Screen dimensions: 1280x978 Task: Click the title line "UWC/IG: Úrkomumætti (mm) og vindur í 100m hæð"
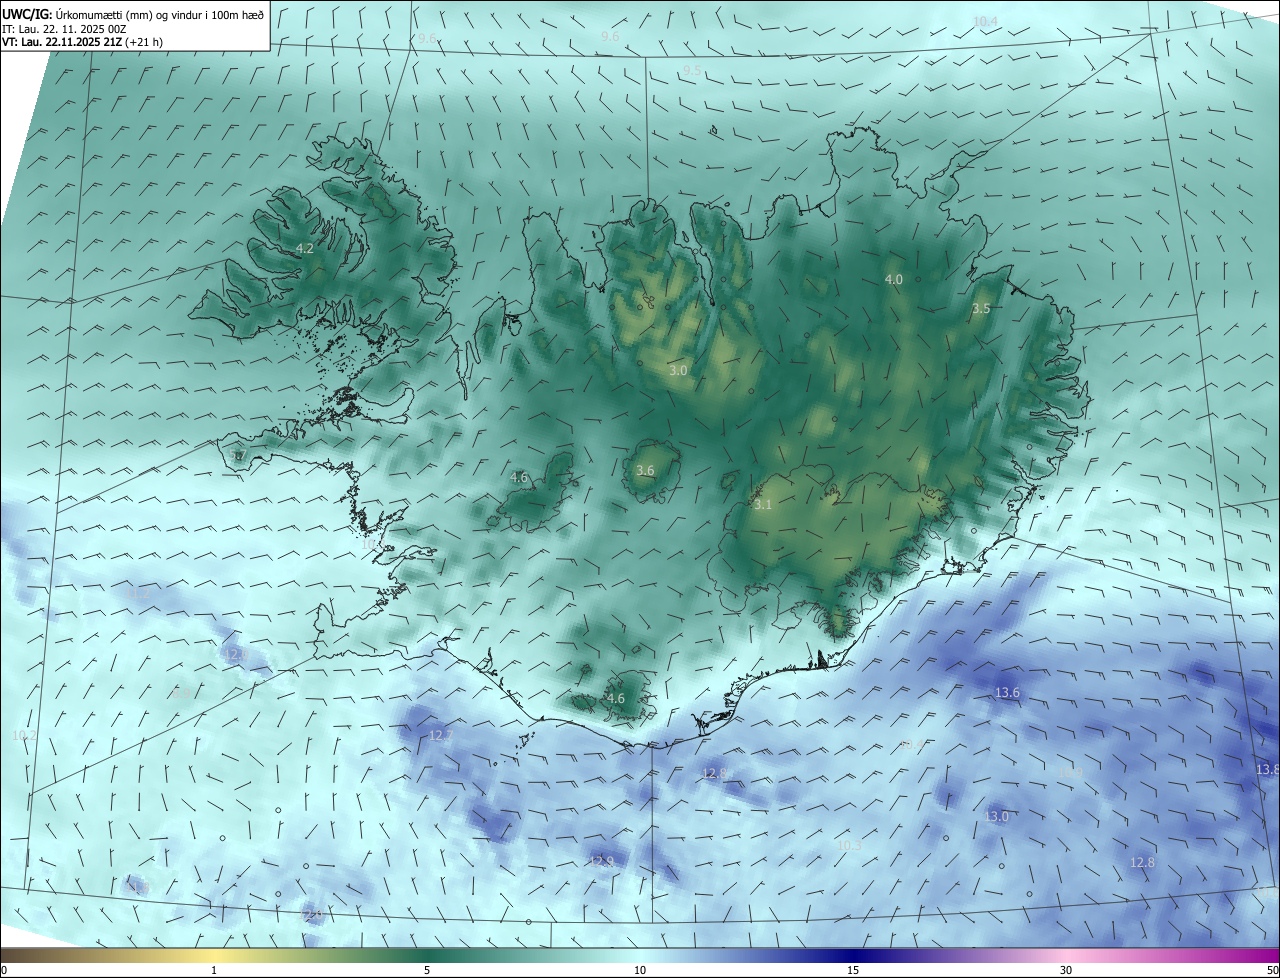pyautogui.click(x=133, y=14)
